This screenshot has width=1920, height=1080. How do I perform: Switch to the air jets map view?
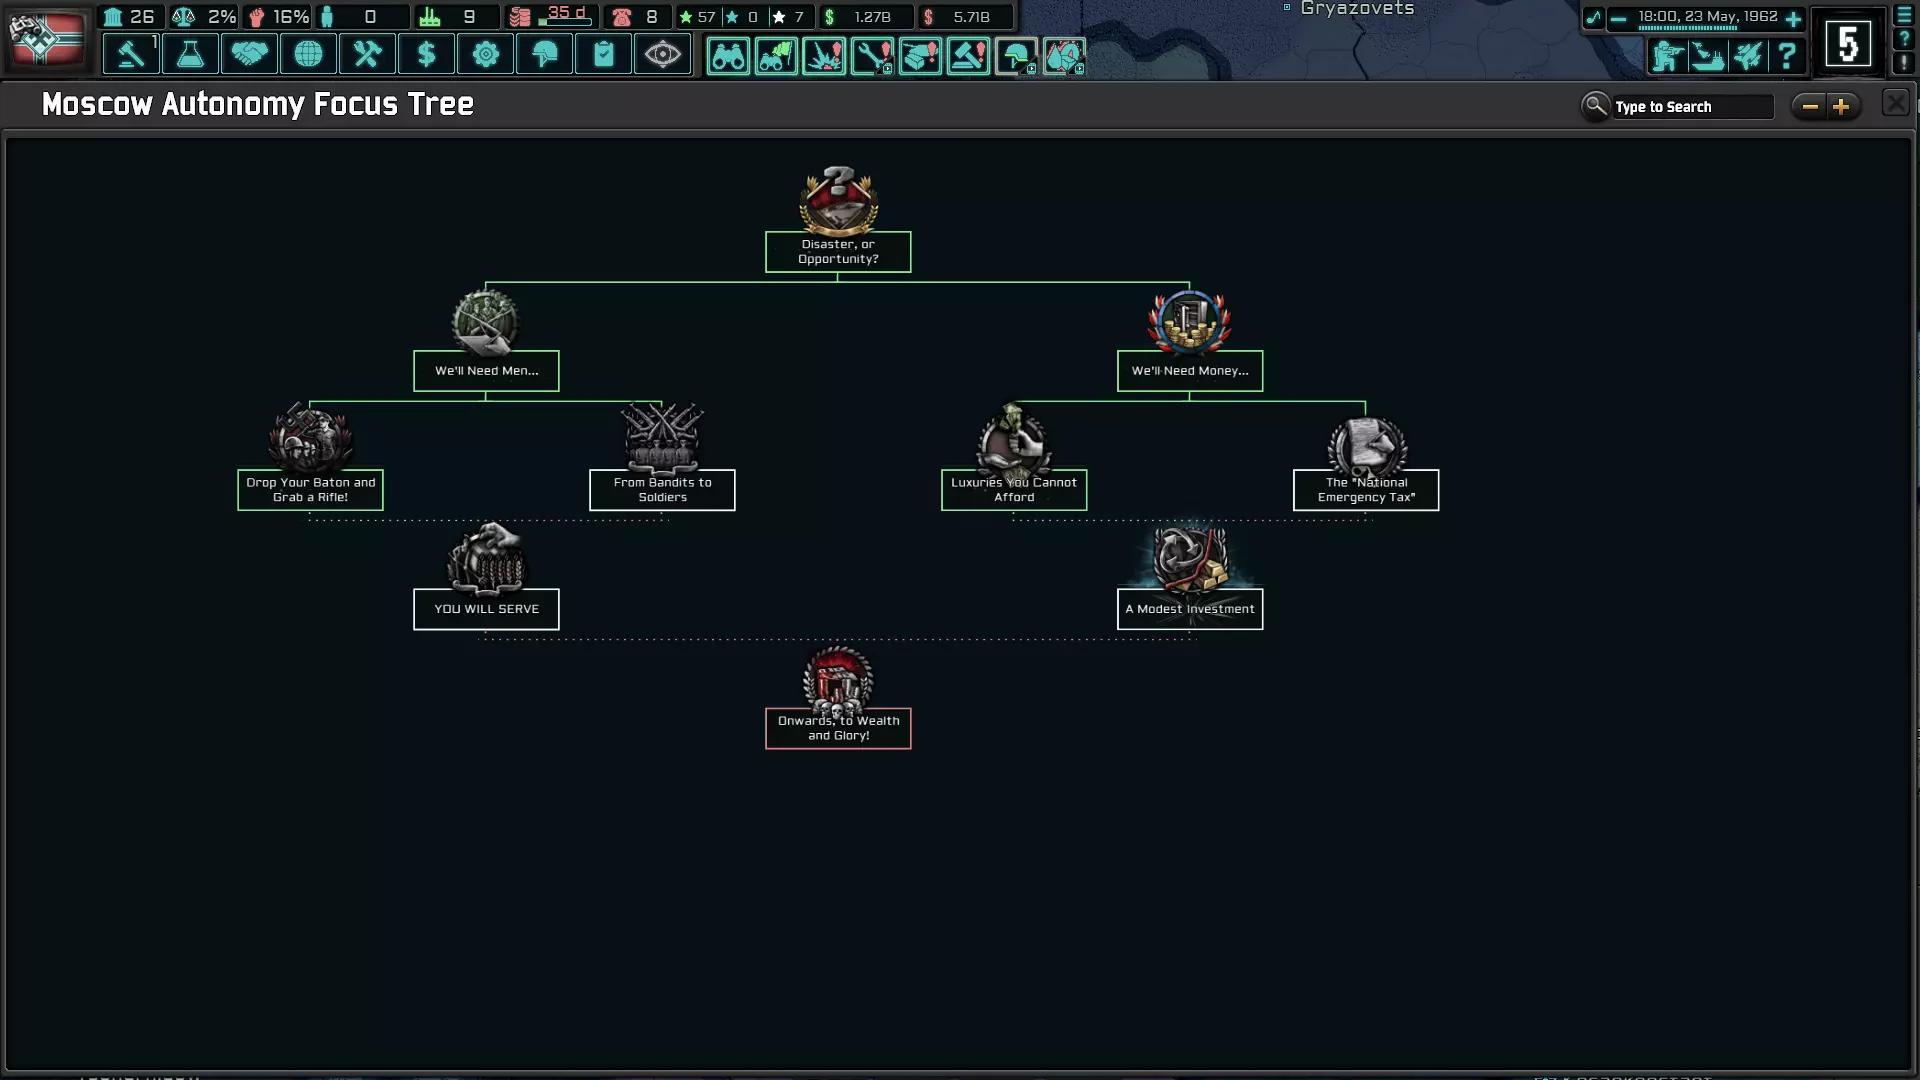pyautogui.click(x=1747, y=56)
